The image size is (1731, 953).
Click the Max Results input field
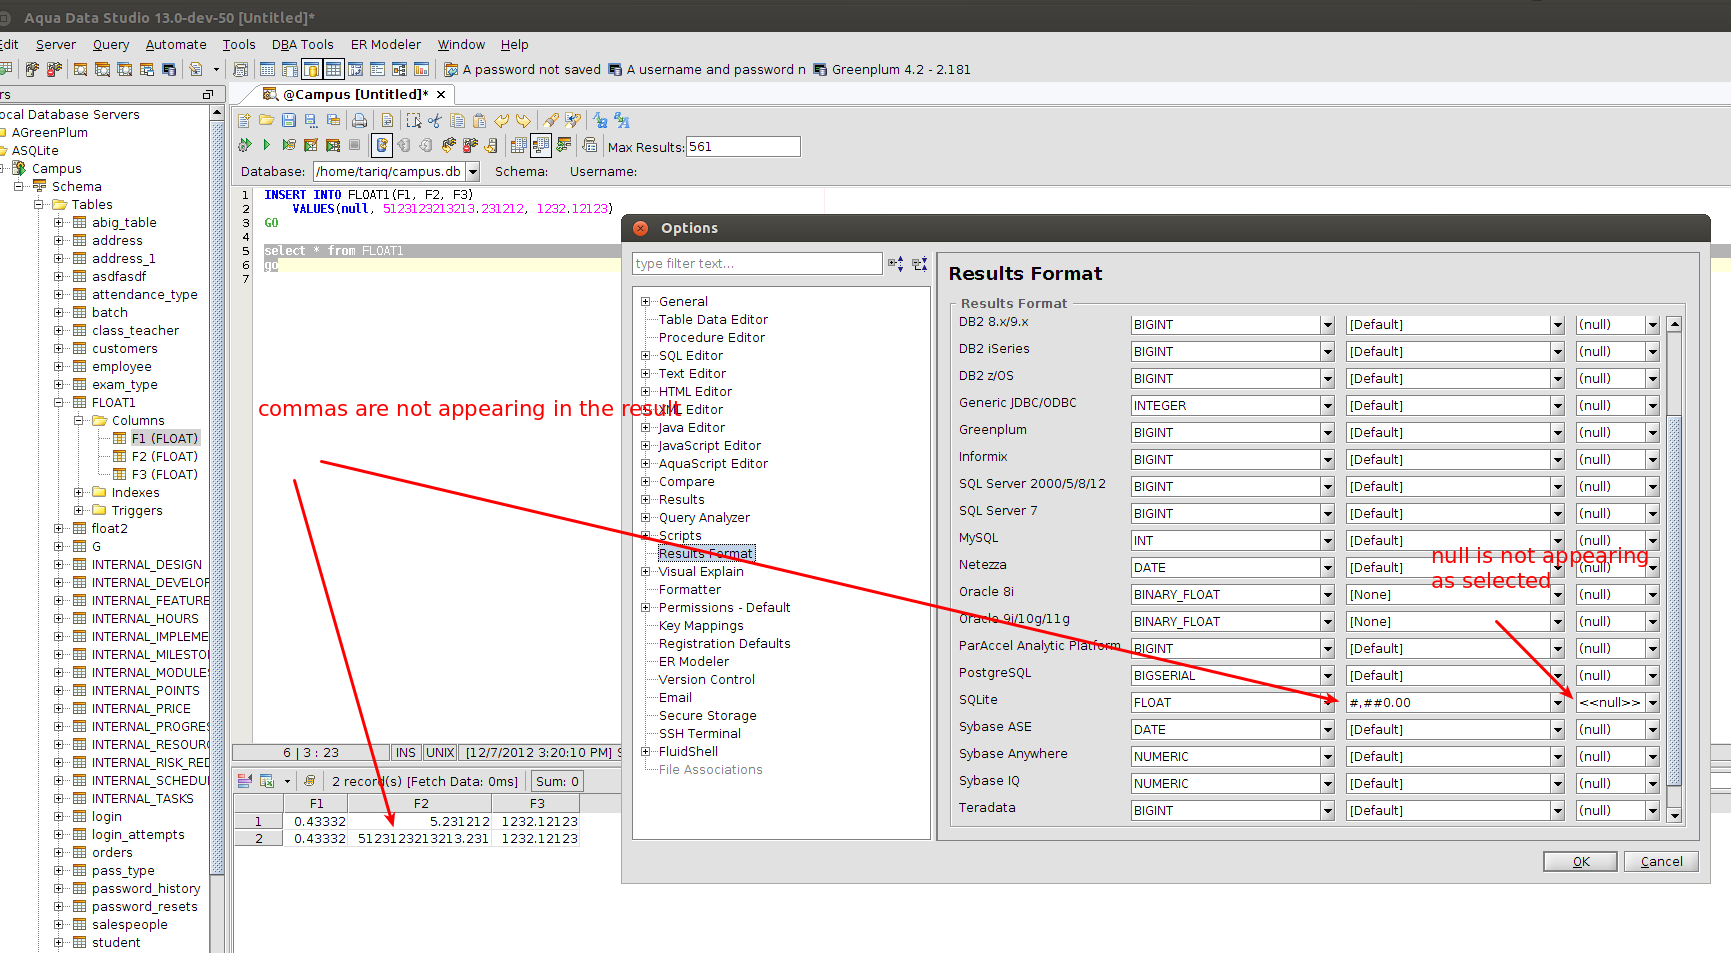click(743, 147)
